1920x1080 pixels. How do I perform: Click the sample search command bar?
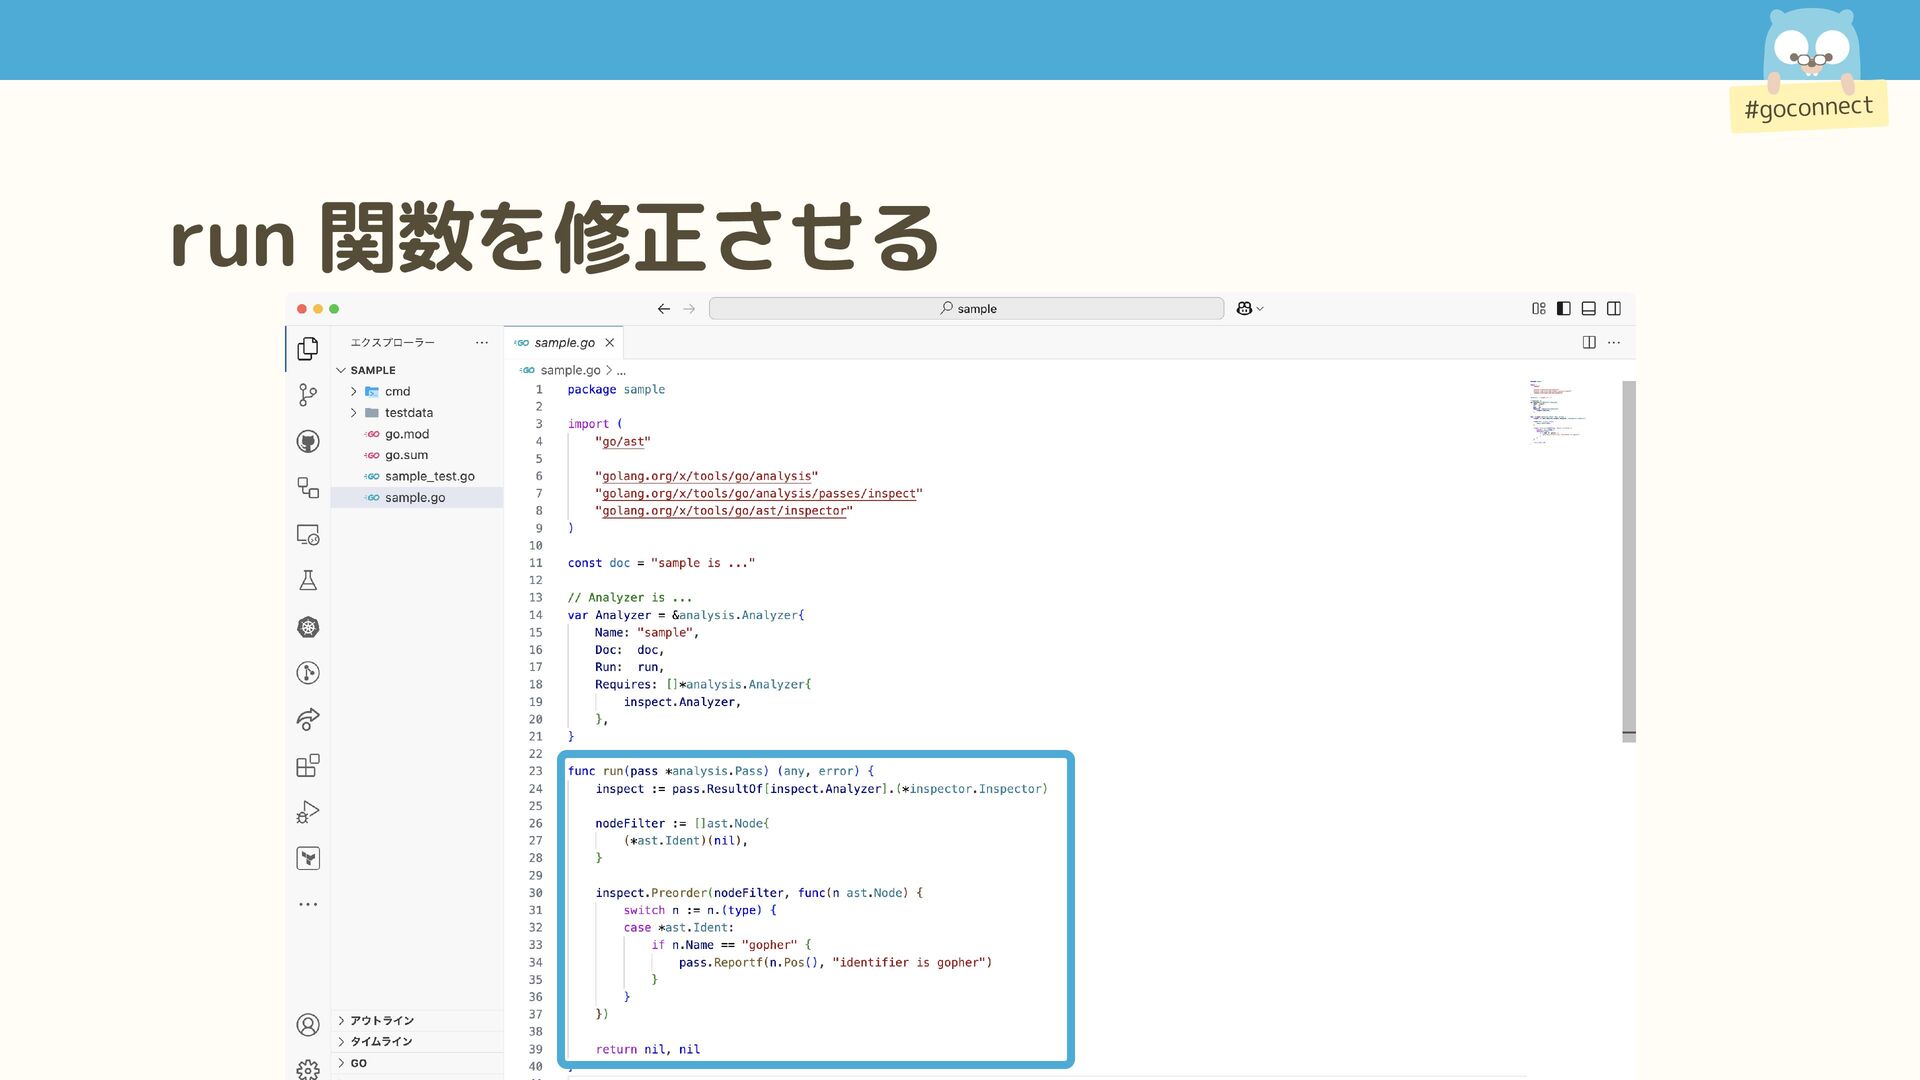point(966,309)
